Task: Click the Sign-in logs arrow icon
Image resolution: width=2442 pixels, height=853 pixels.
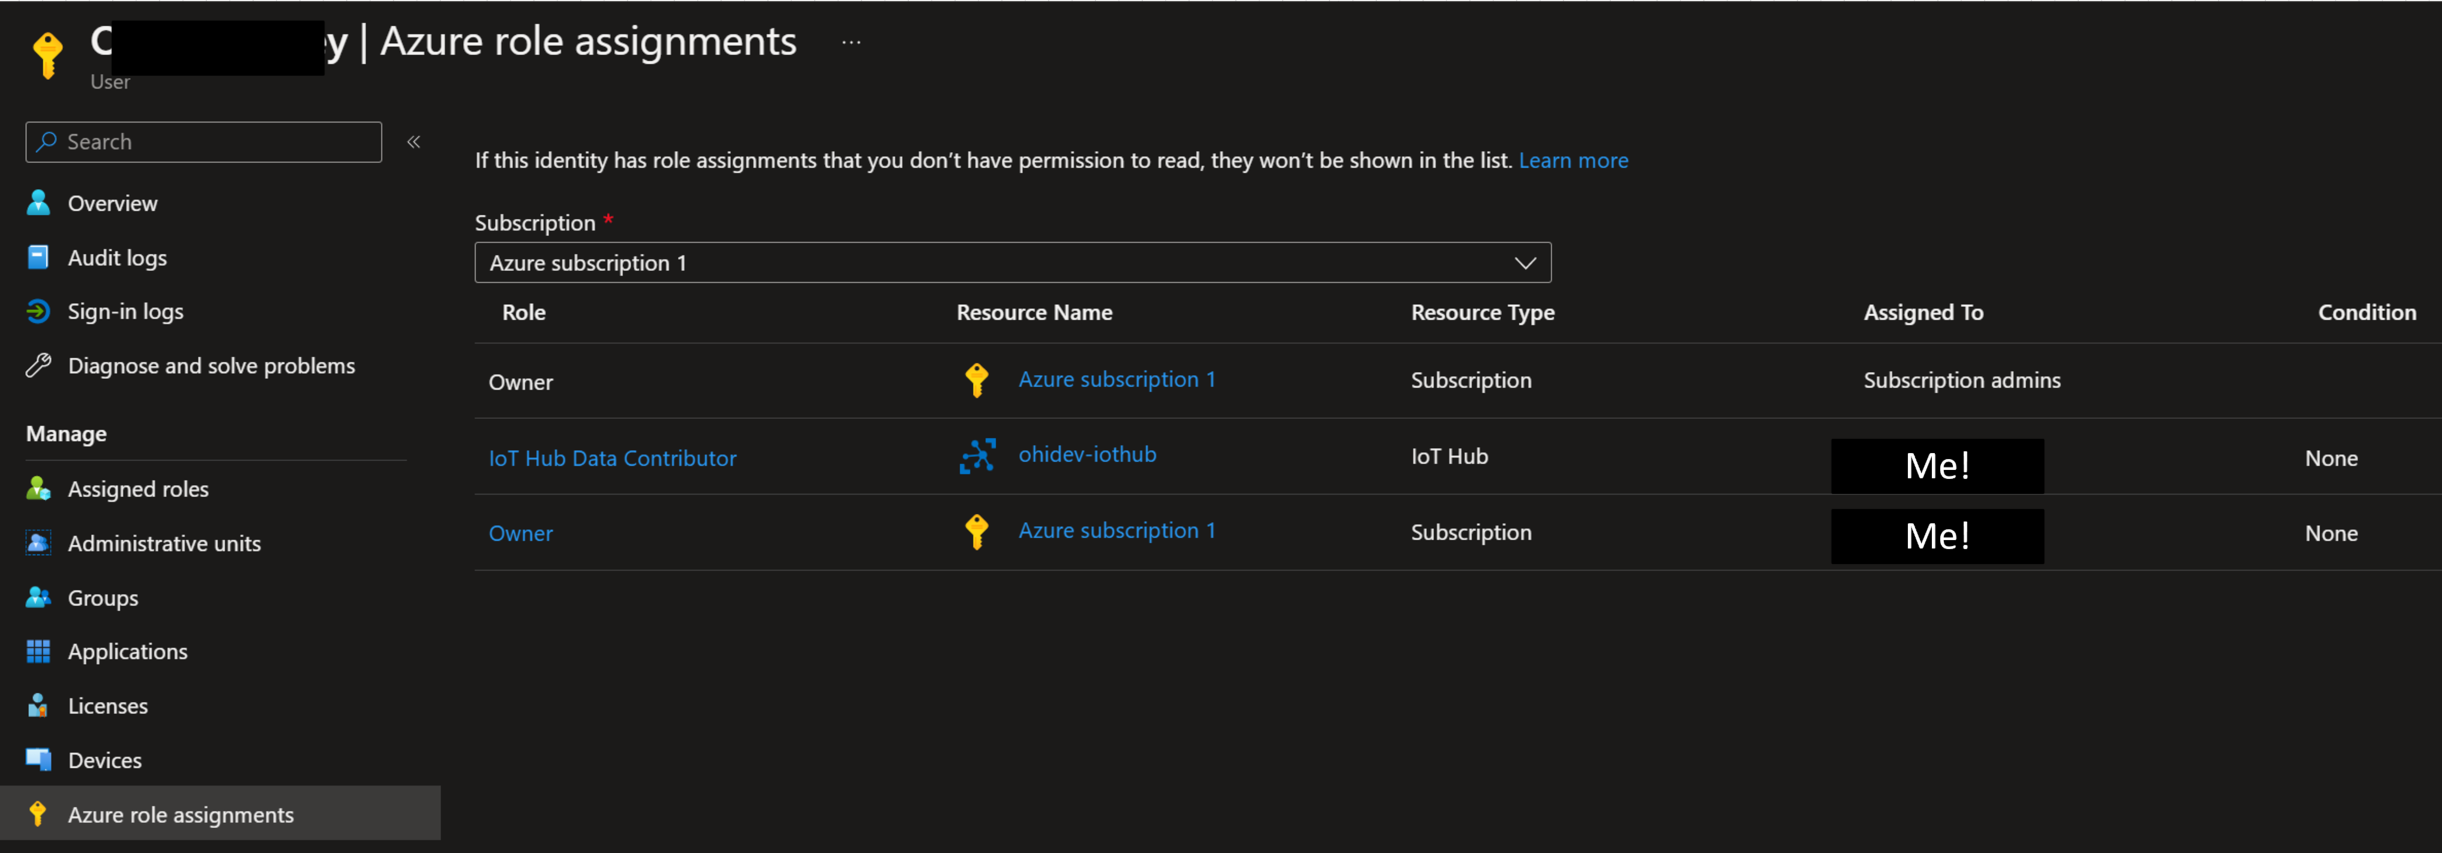Action: [38, 311]
